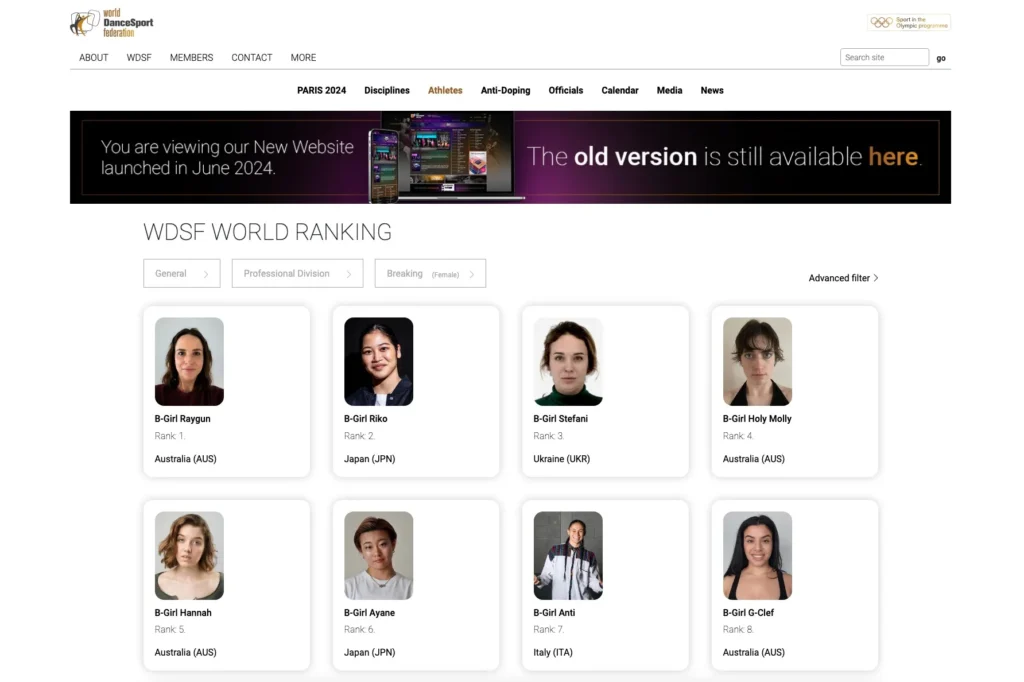Viewport: 1024px width, 682px height.
Task: Click the B-Girl Stefani name link
Action: point(560,419)
